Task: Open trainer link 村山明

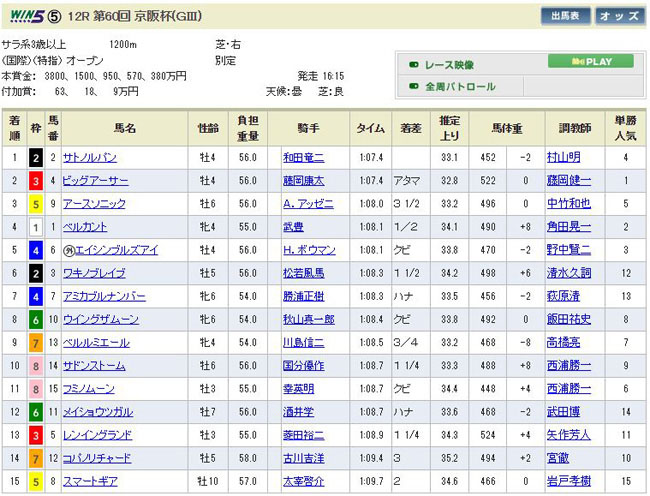Action: click(564, 157)
